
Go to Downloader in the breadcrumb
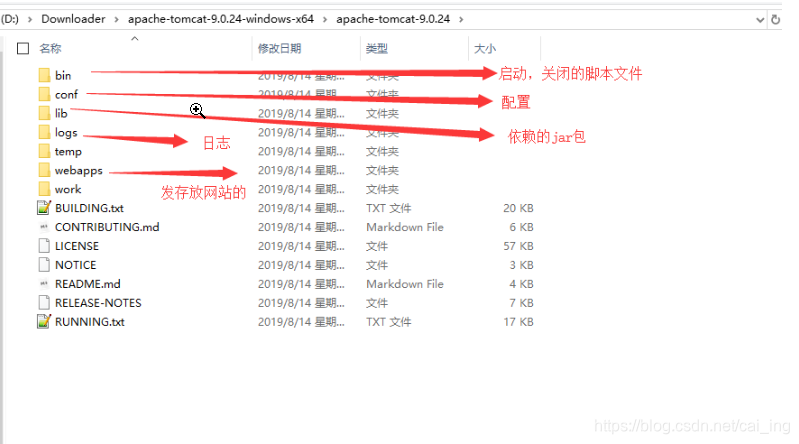(73, 19)
